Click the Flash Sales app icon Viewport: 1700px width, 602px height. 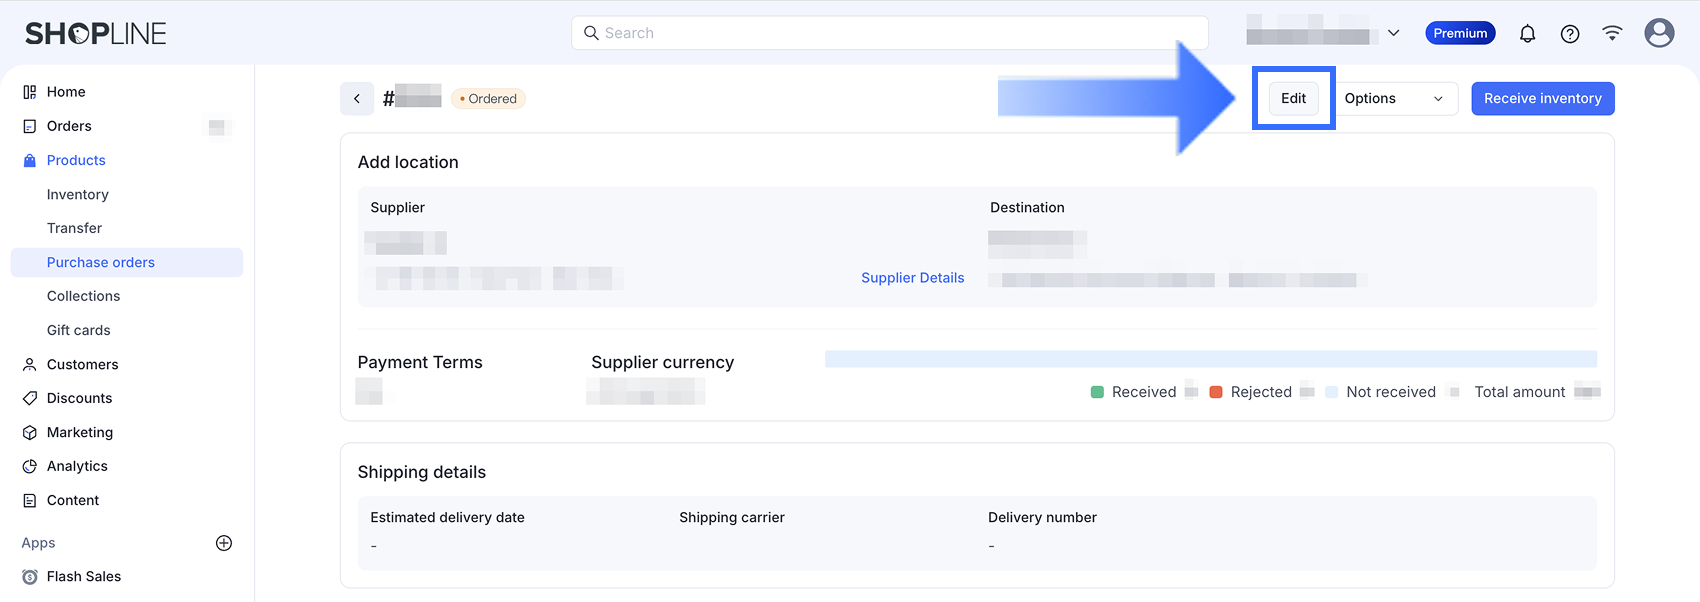click(x=30, y=577)
